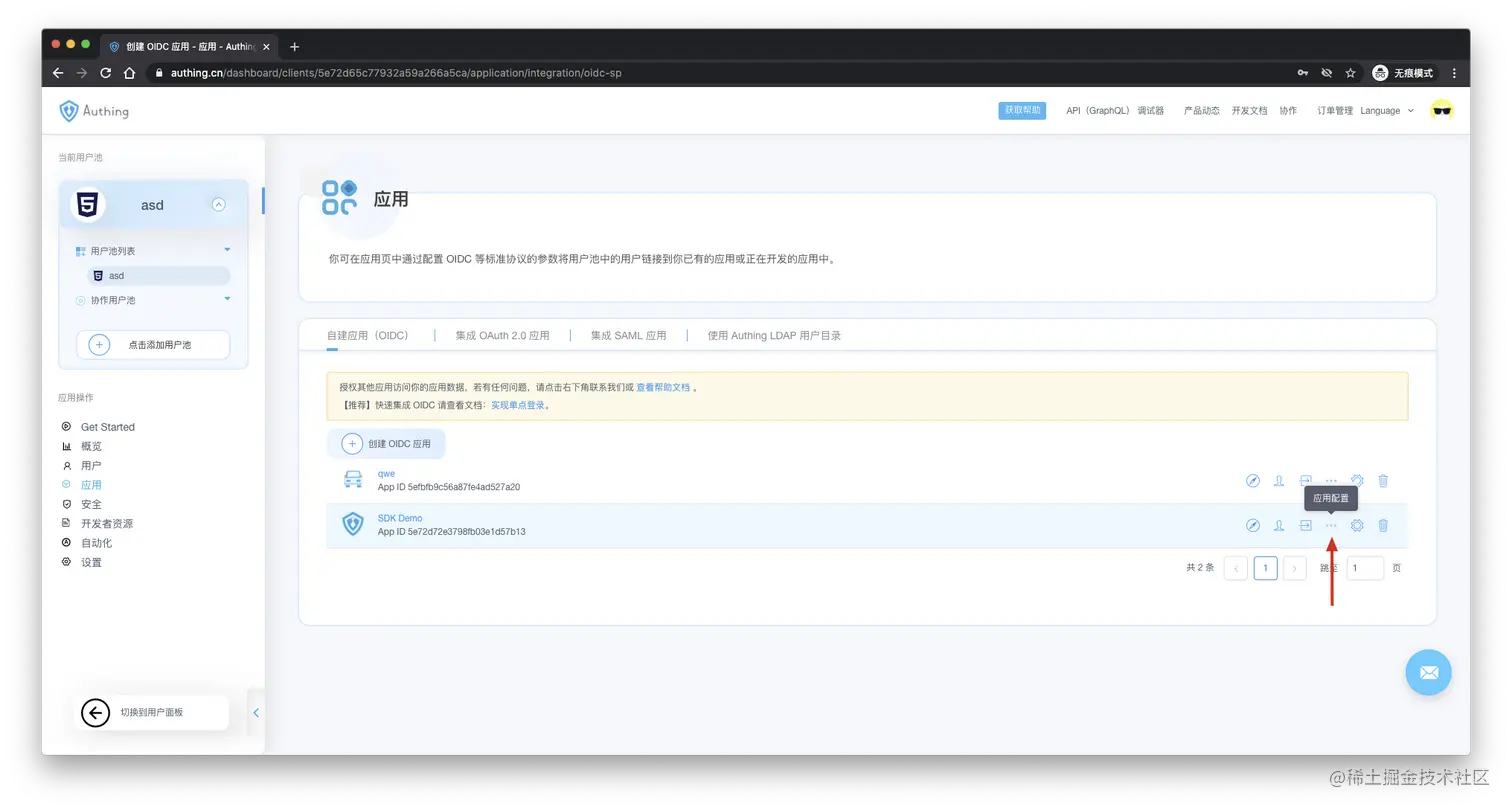The height and width of the screenshot is (810, 1512).
Task: Open the mail chat bubble
Action: pyautogui.click(x=1428, y=672)
